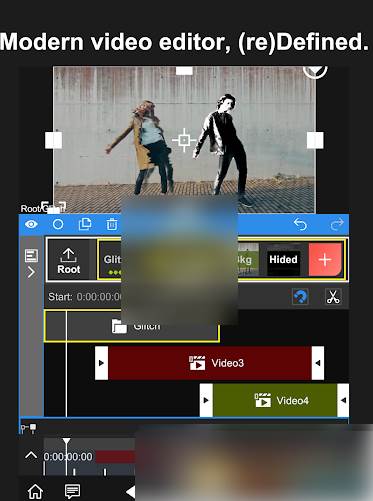Click the blue magnet snap icon
This screenshot has height=501, width=373.
[300, 296]
